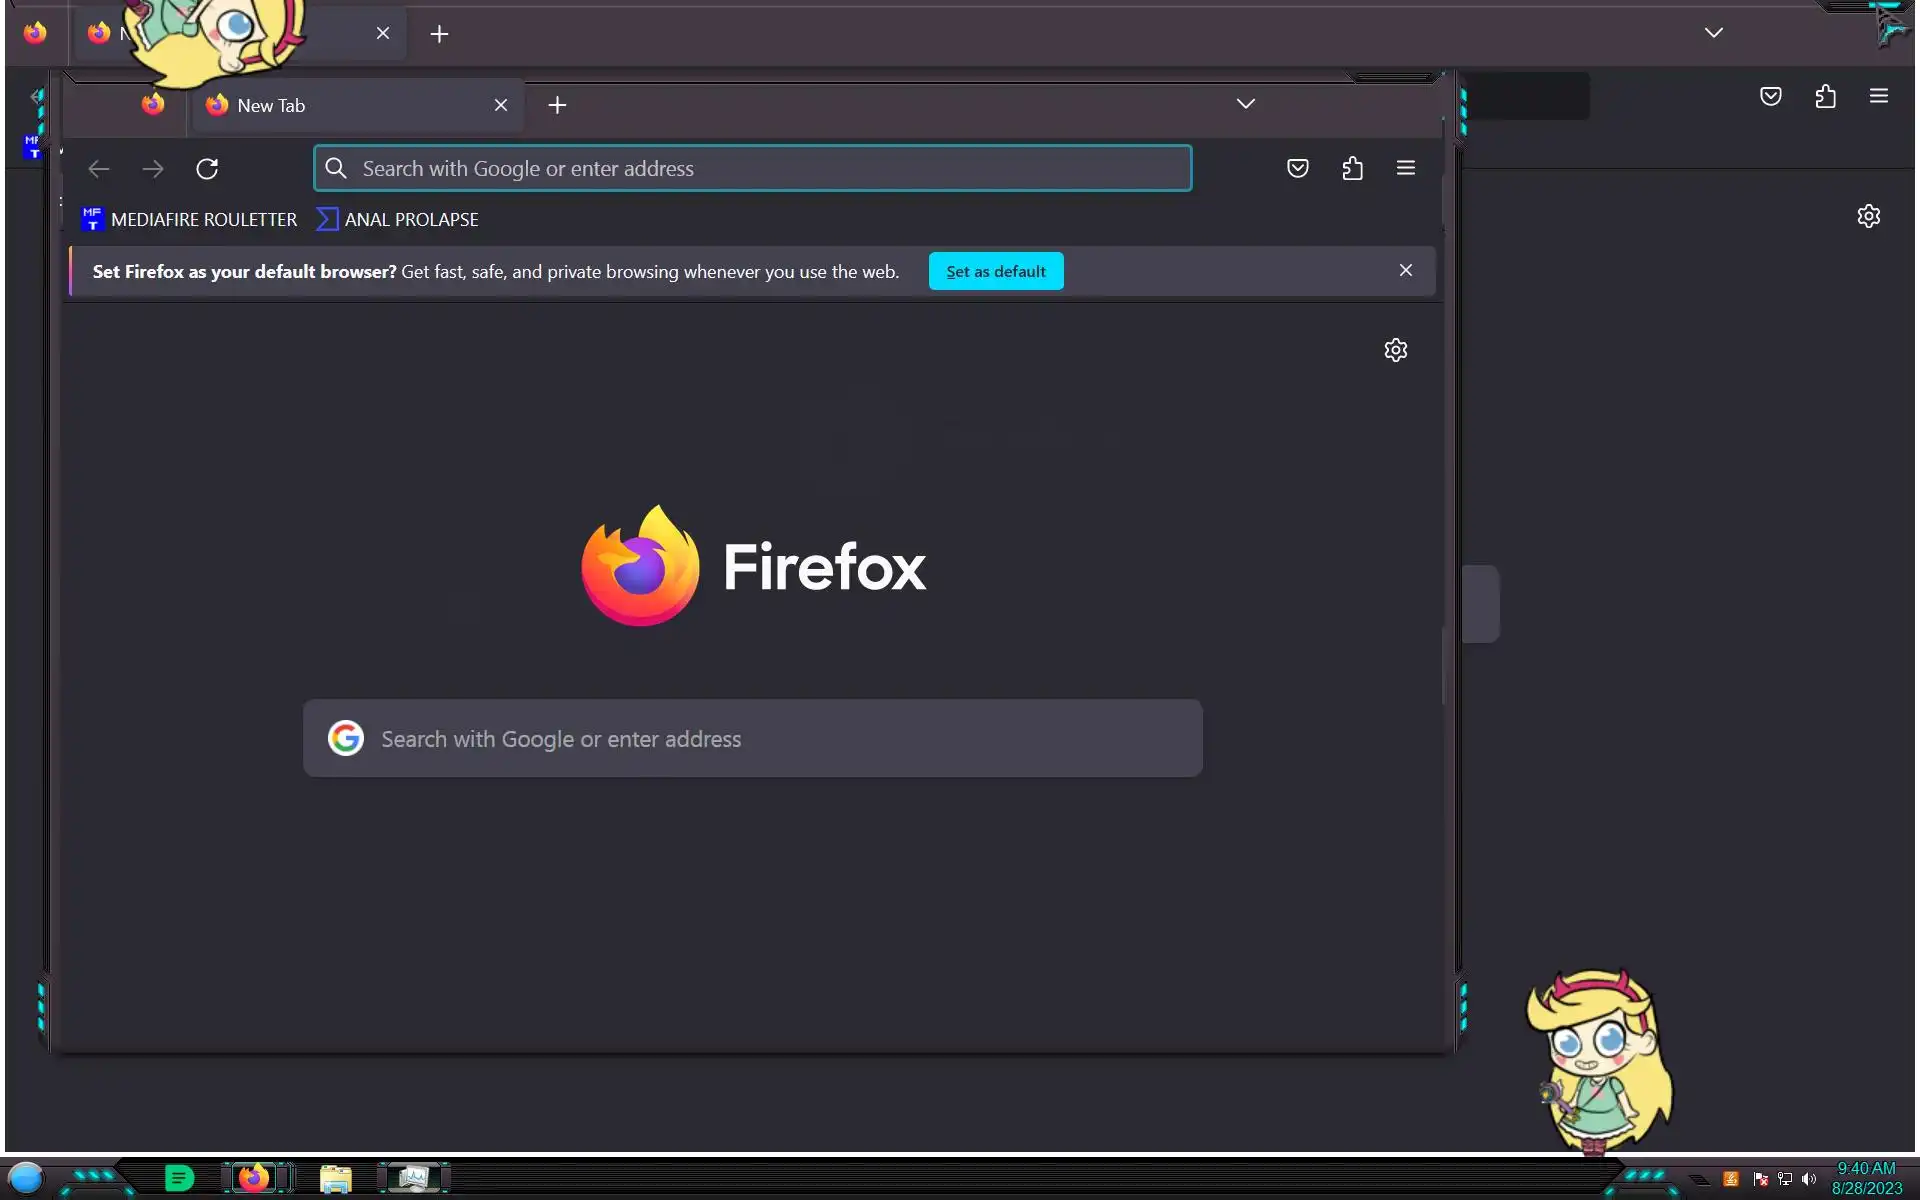Click the forward arrow navigation icon
This screenshot has width=1920, height=1200.
(153, 169)
